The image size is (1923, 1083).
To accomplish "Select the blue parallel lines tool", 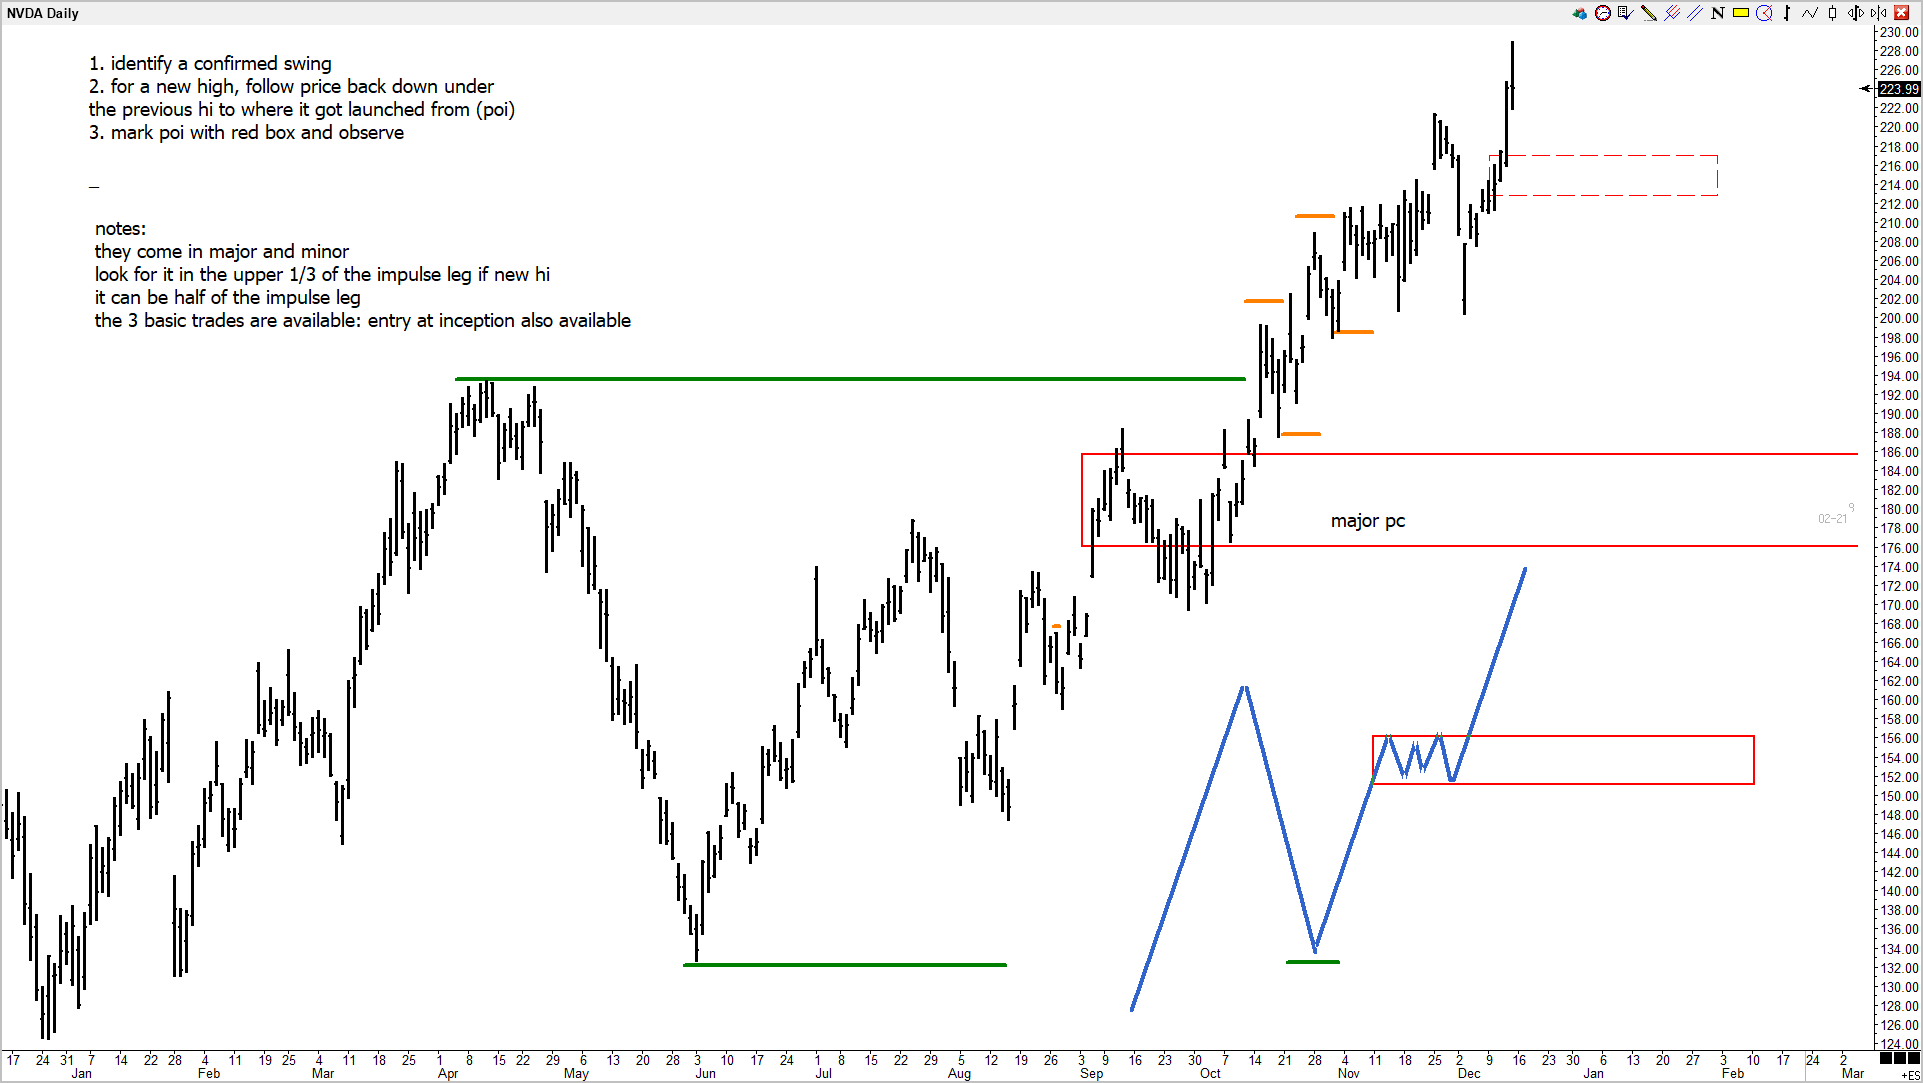I will pyautogui.click(x=1695, y=13).
